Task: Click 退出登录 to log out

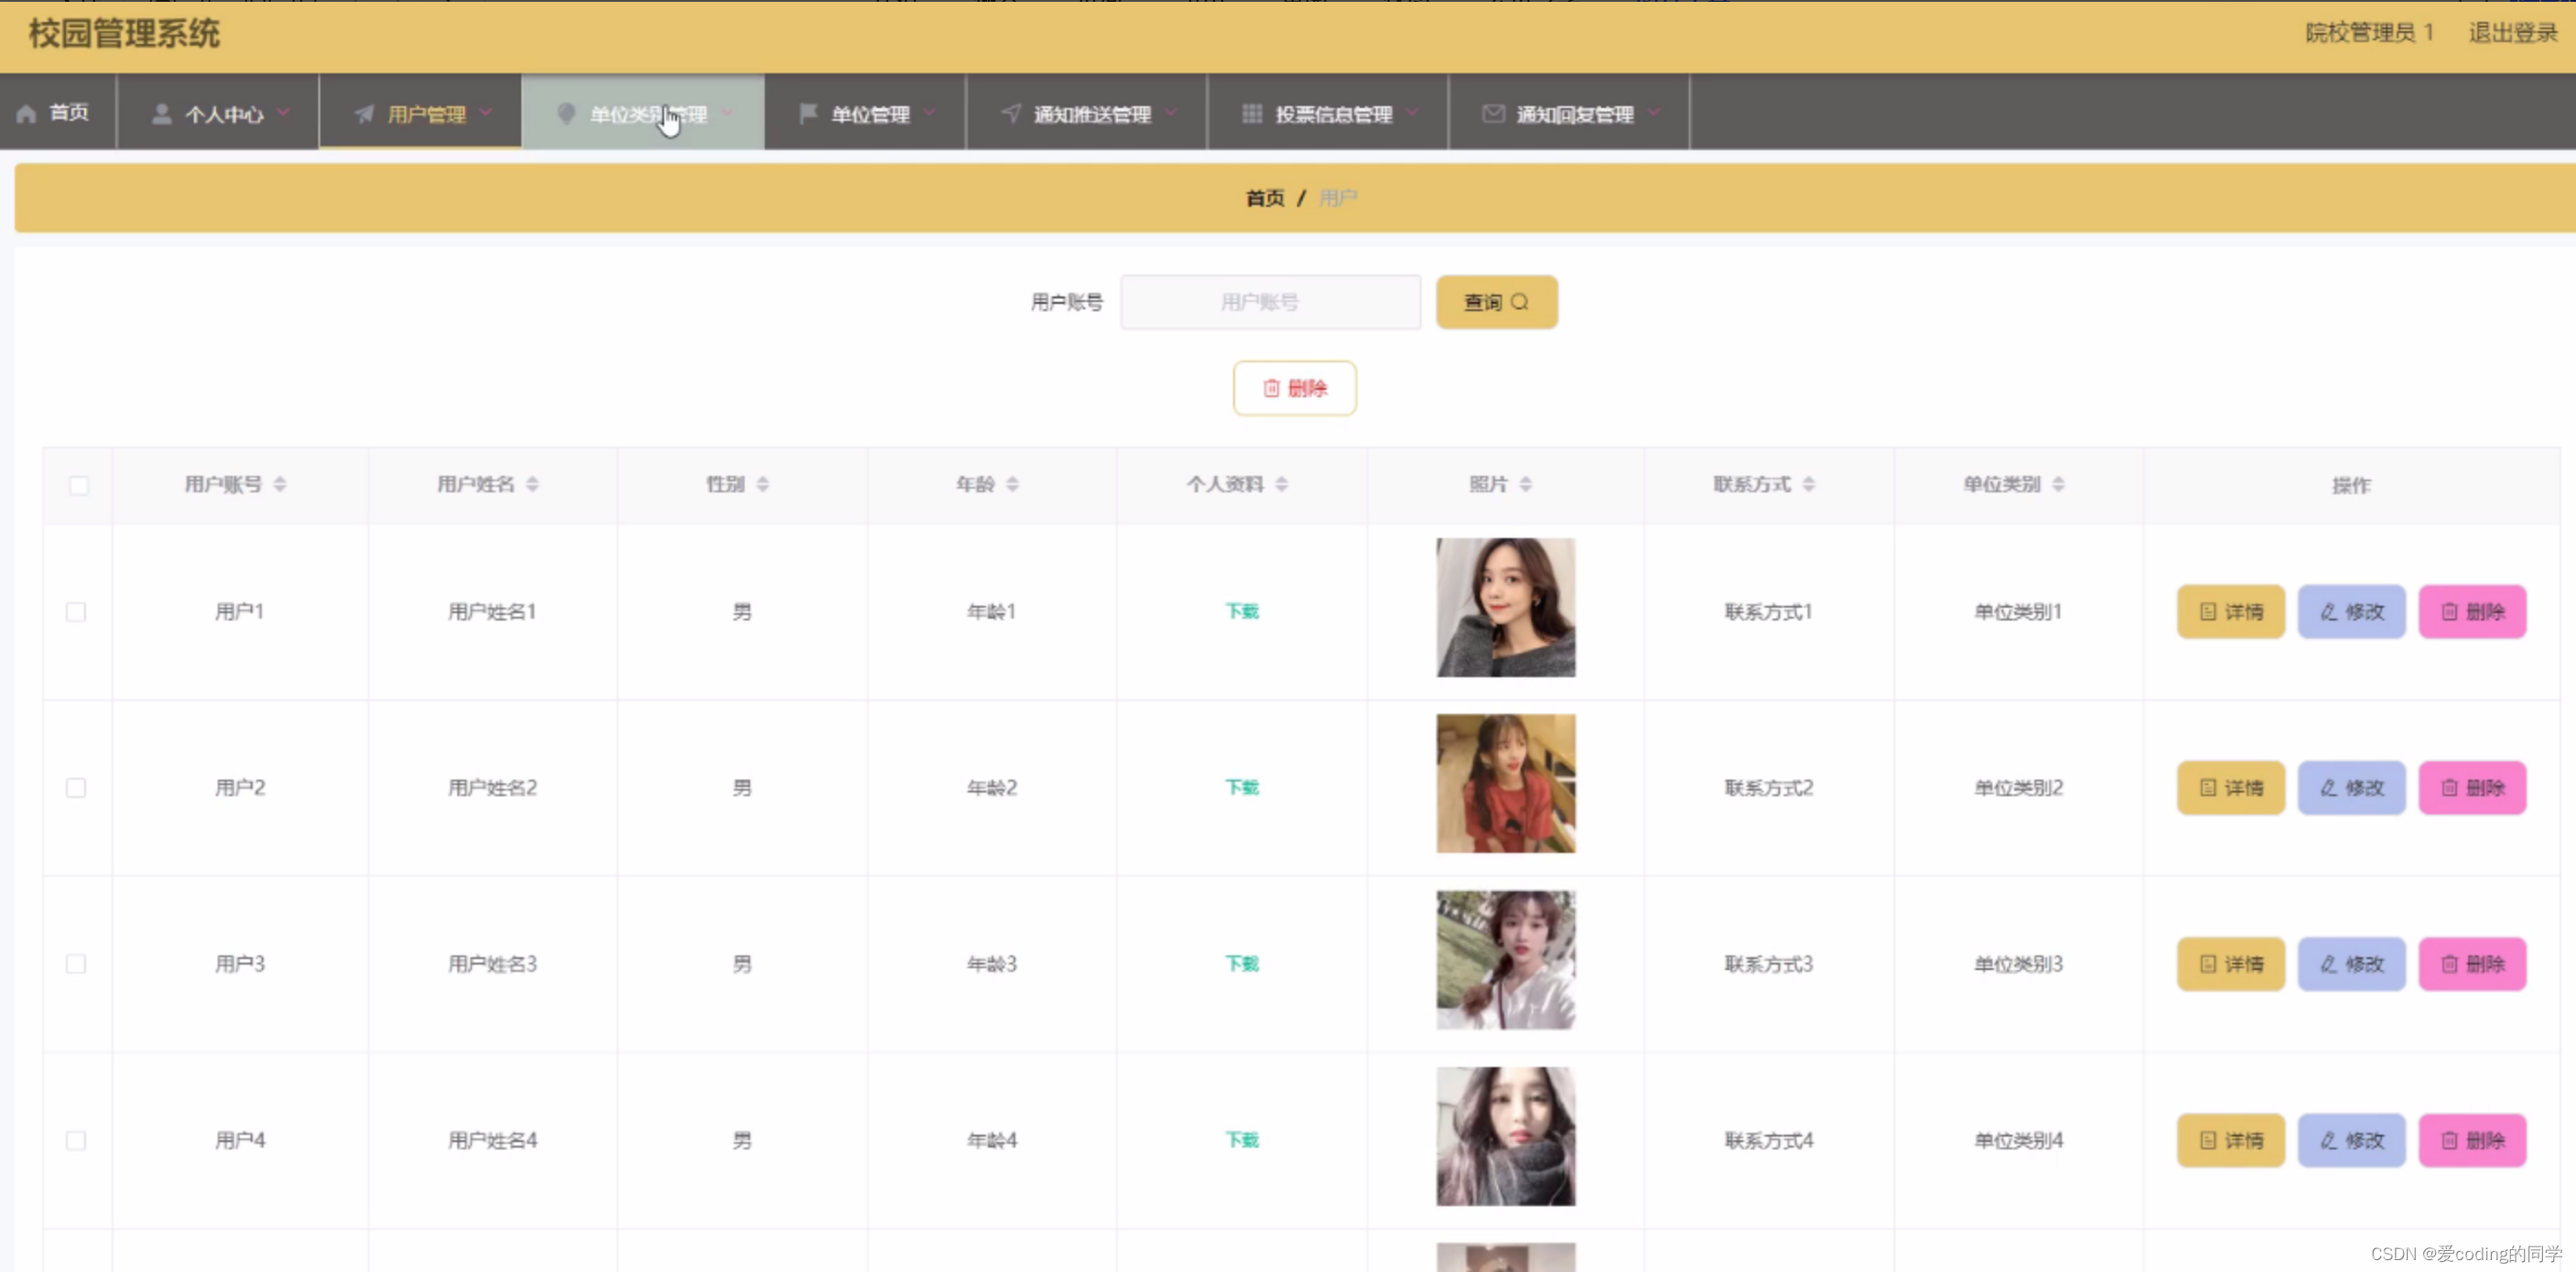Action: (x=2512, y=33)
